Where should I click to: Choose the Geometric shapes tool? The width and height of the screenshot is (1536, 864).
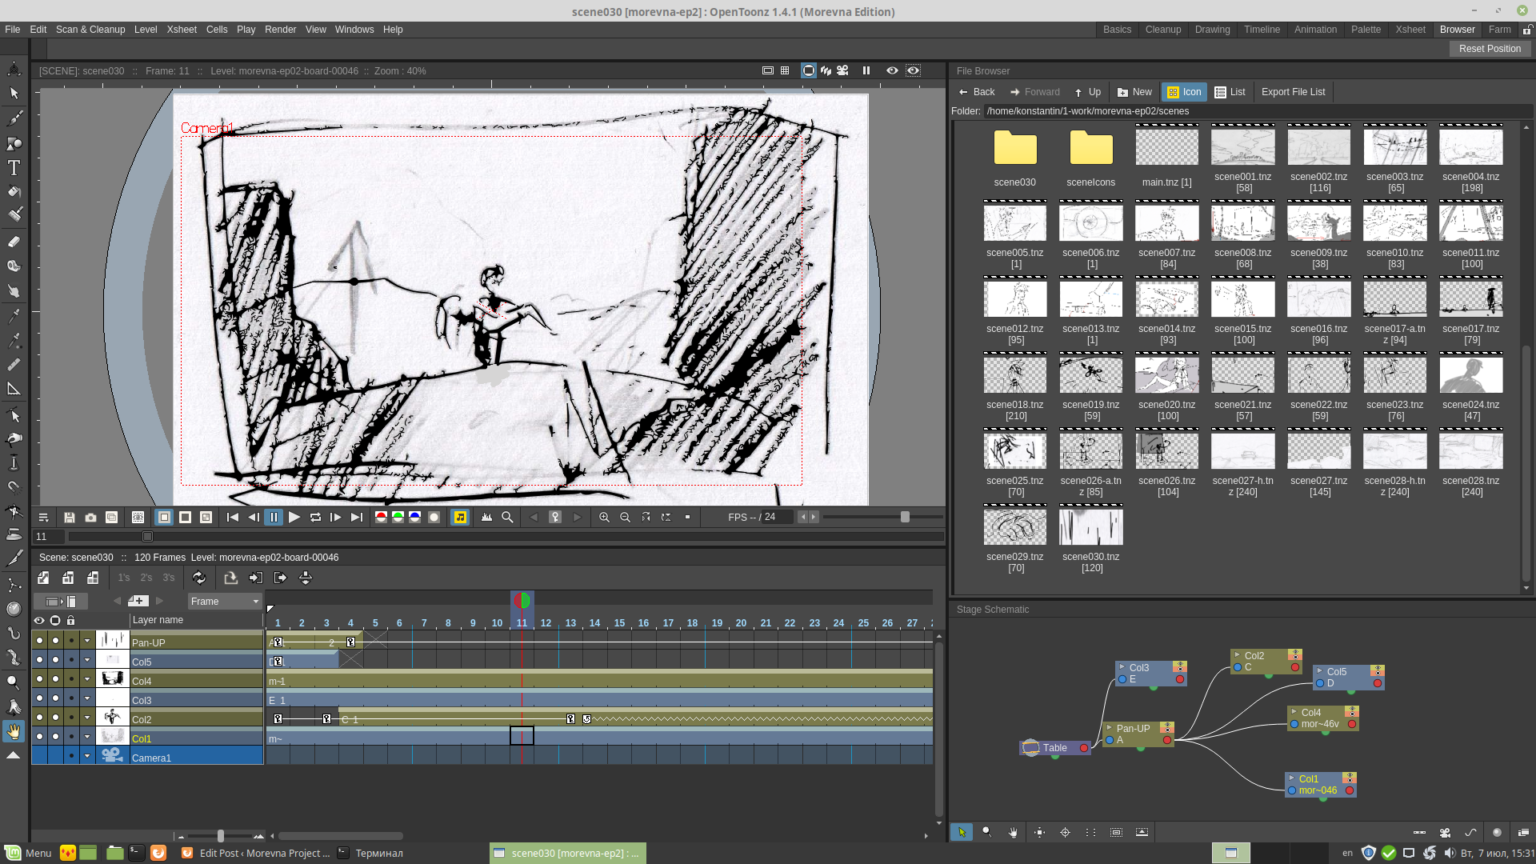[x=14, y=143]
